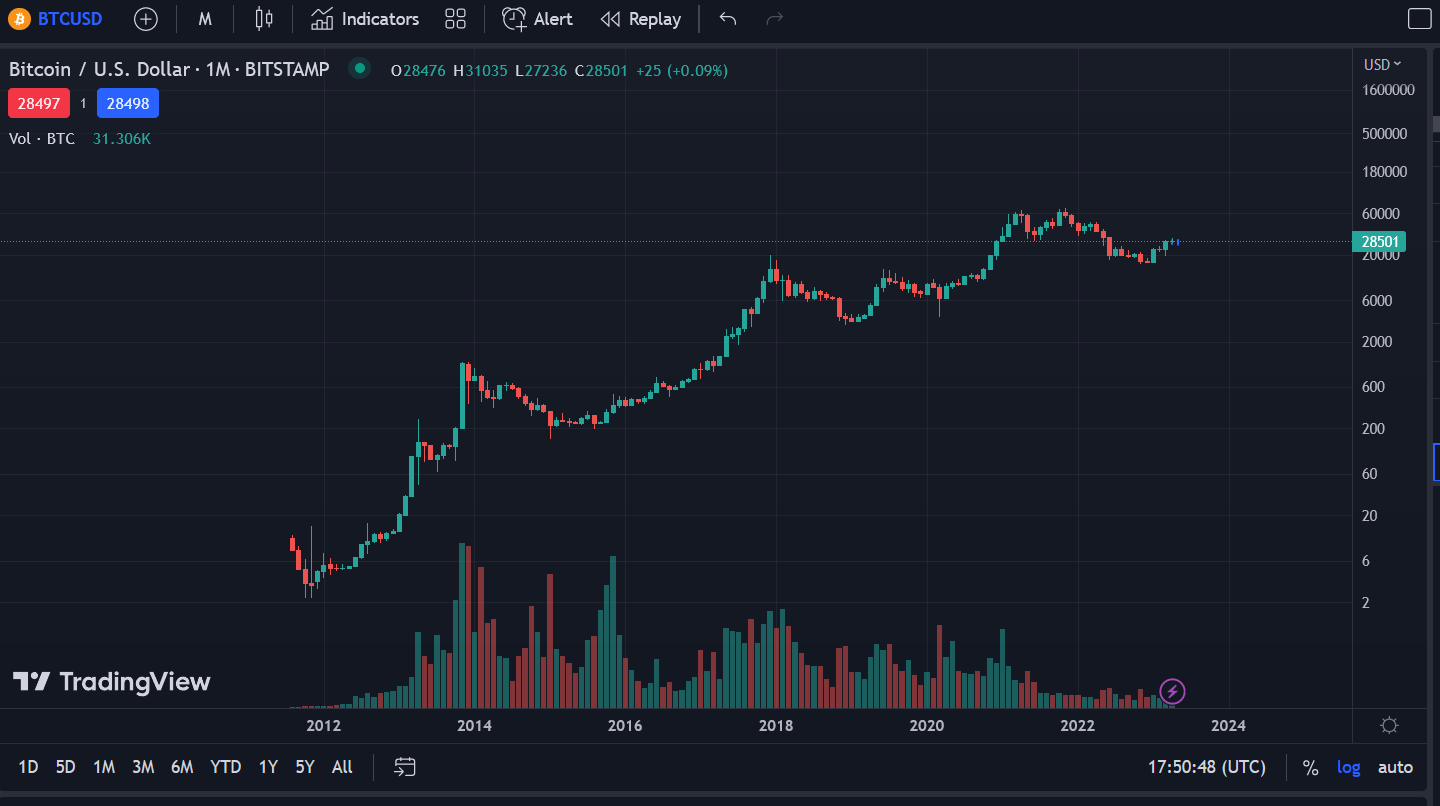The width and height of the screenshot is (1440, 806).
Task: Open chart settings gear icon
Action: pos(1389,726)
